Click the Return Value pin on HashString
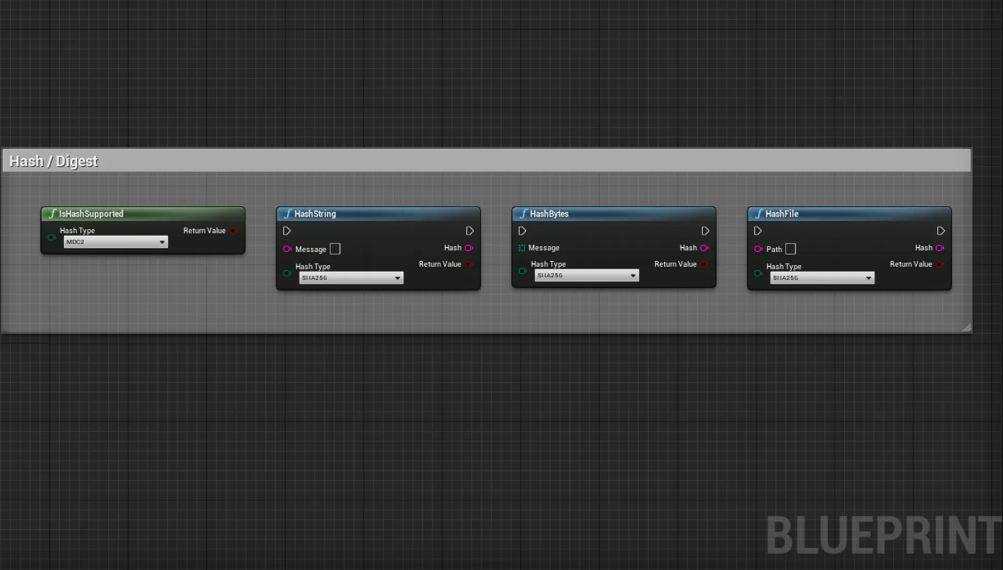1003x570 pixels. [469, 264]
